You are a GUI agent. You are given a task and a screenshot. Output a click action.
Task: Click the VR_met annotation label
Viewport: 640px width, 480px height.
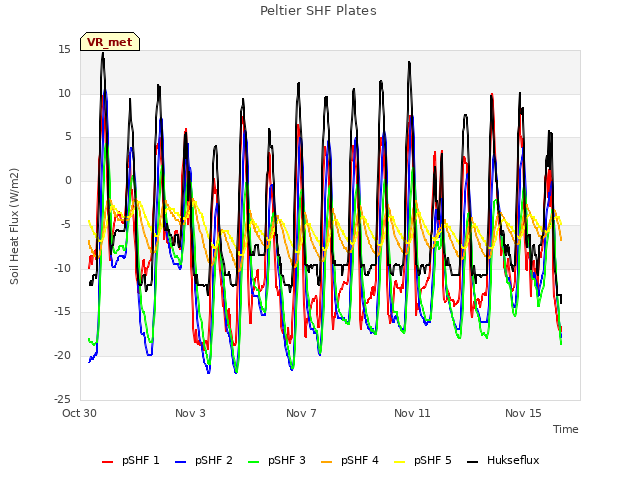(110, 42)
